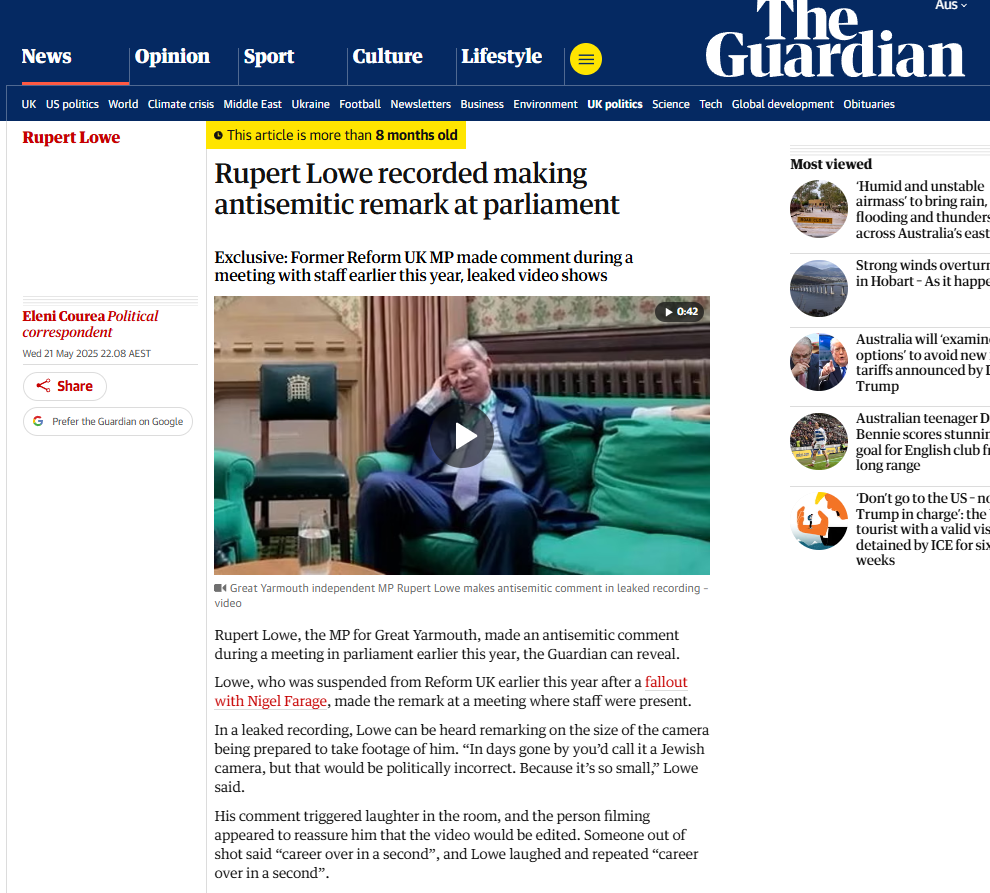Screen dimensions: 990x893
Task: Open the Opinion section tab
Action: coord(172,56)
